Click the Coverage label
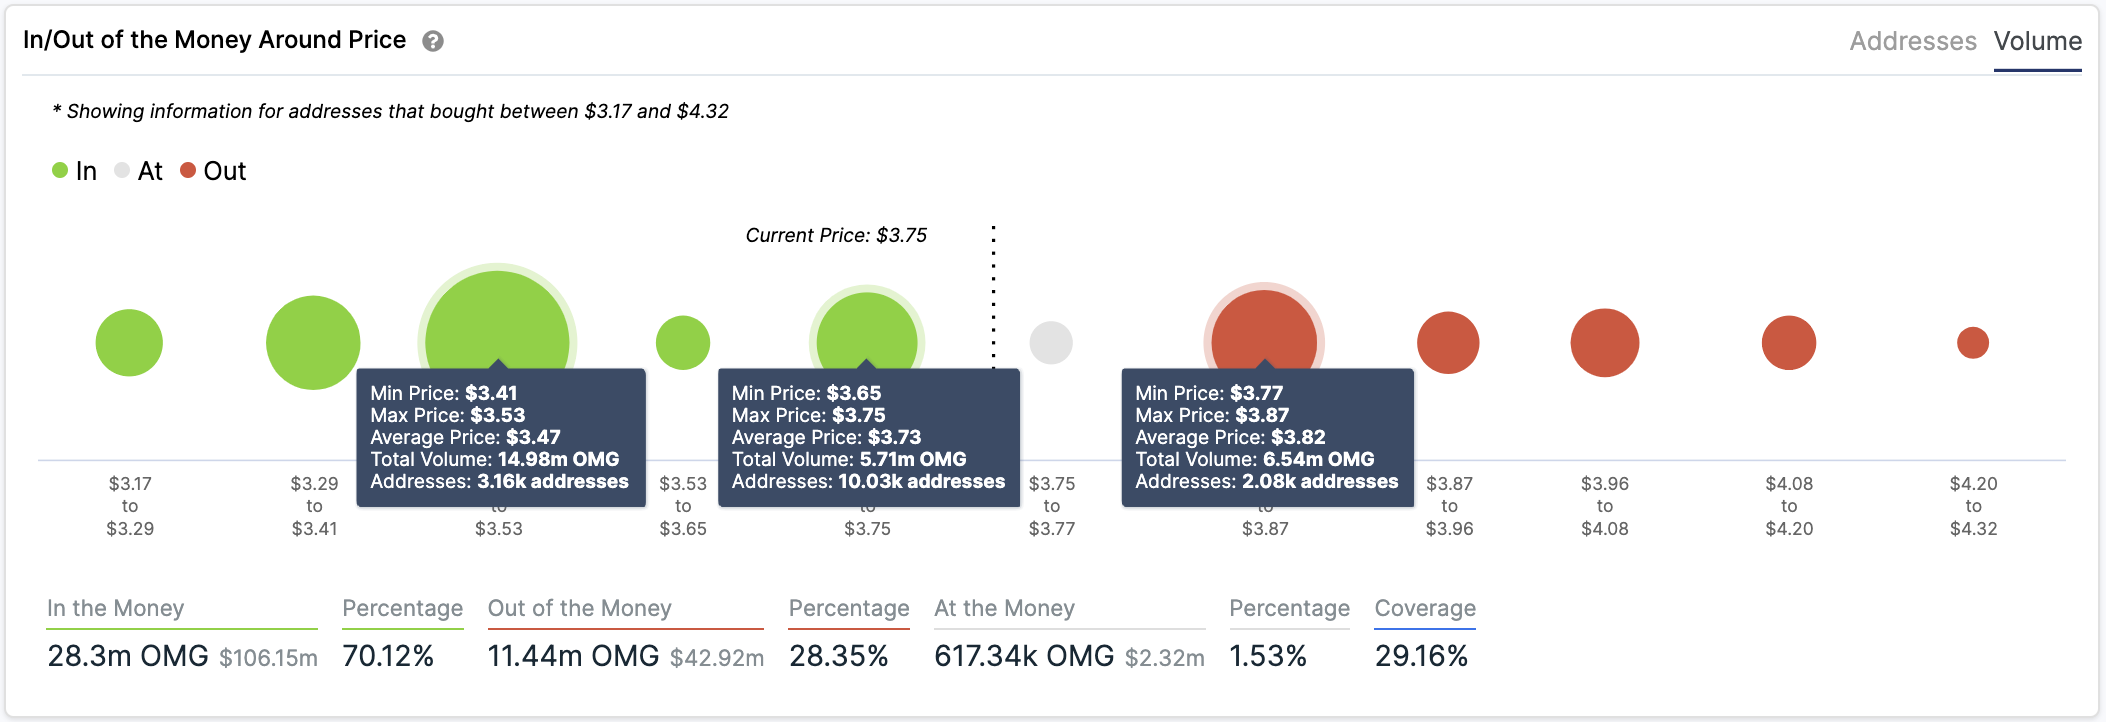 click(x=1425, y=608)
